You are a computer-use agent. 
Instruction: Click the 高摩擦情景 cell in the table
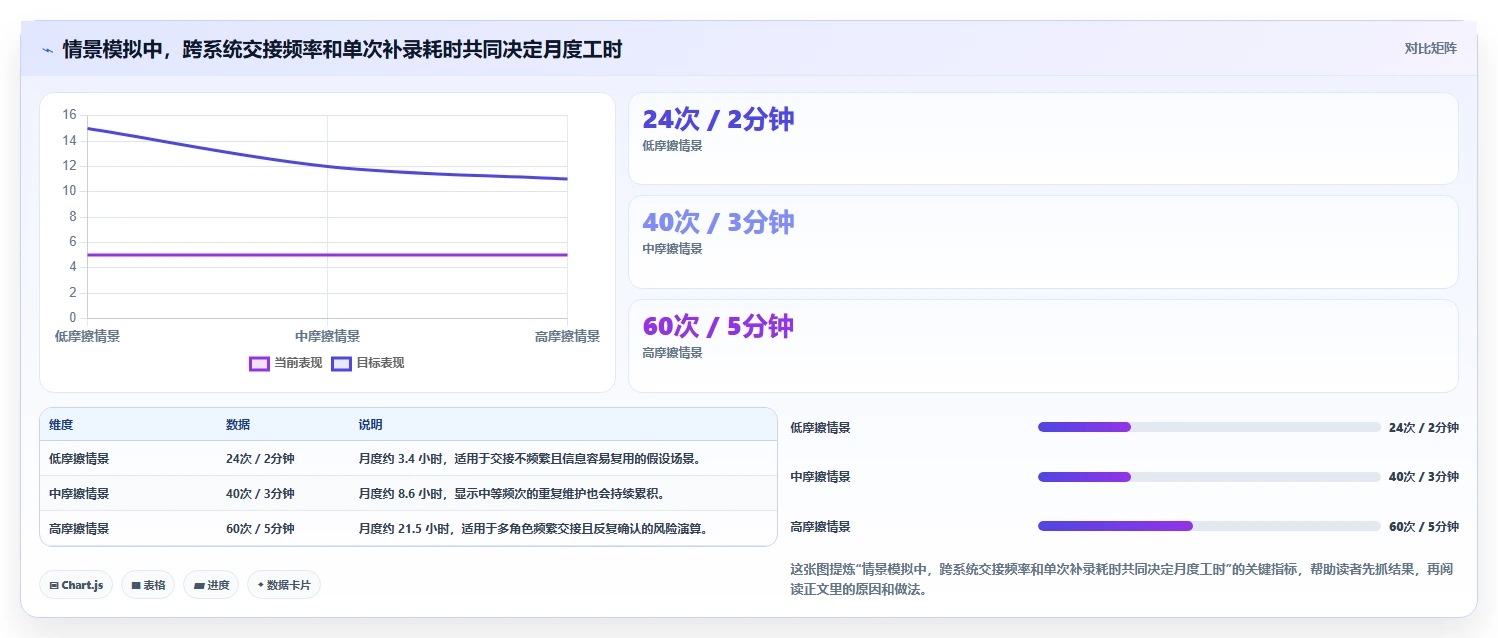tap(79, 528)
